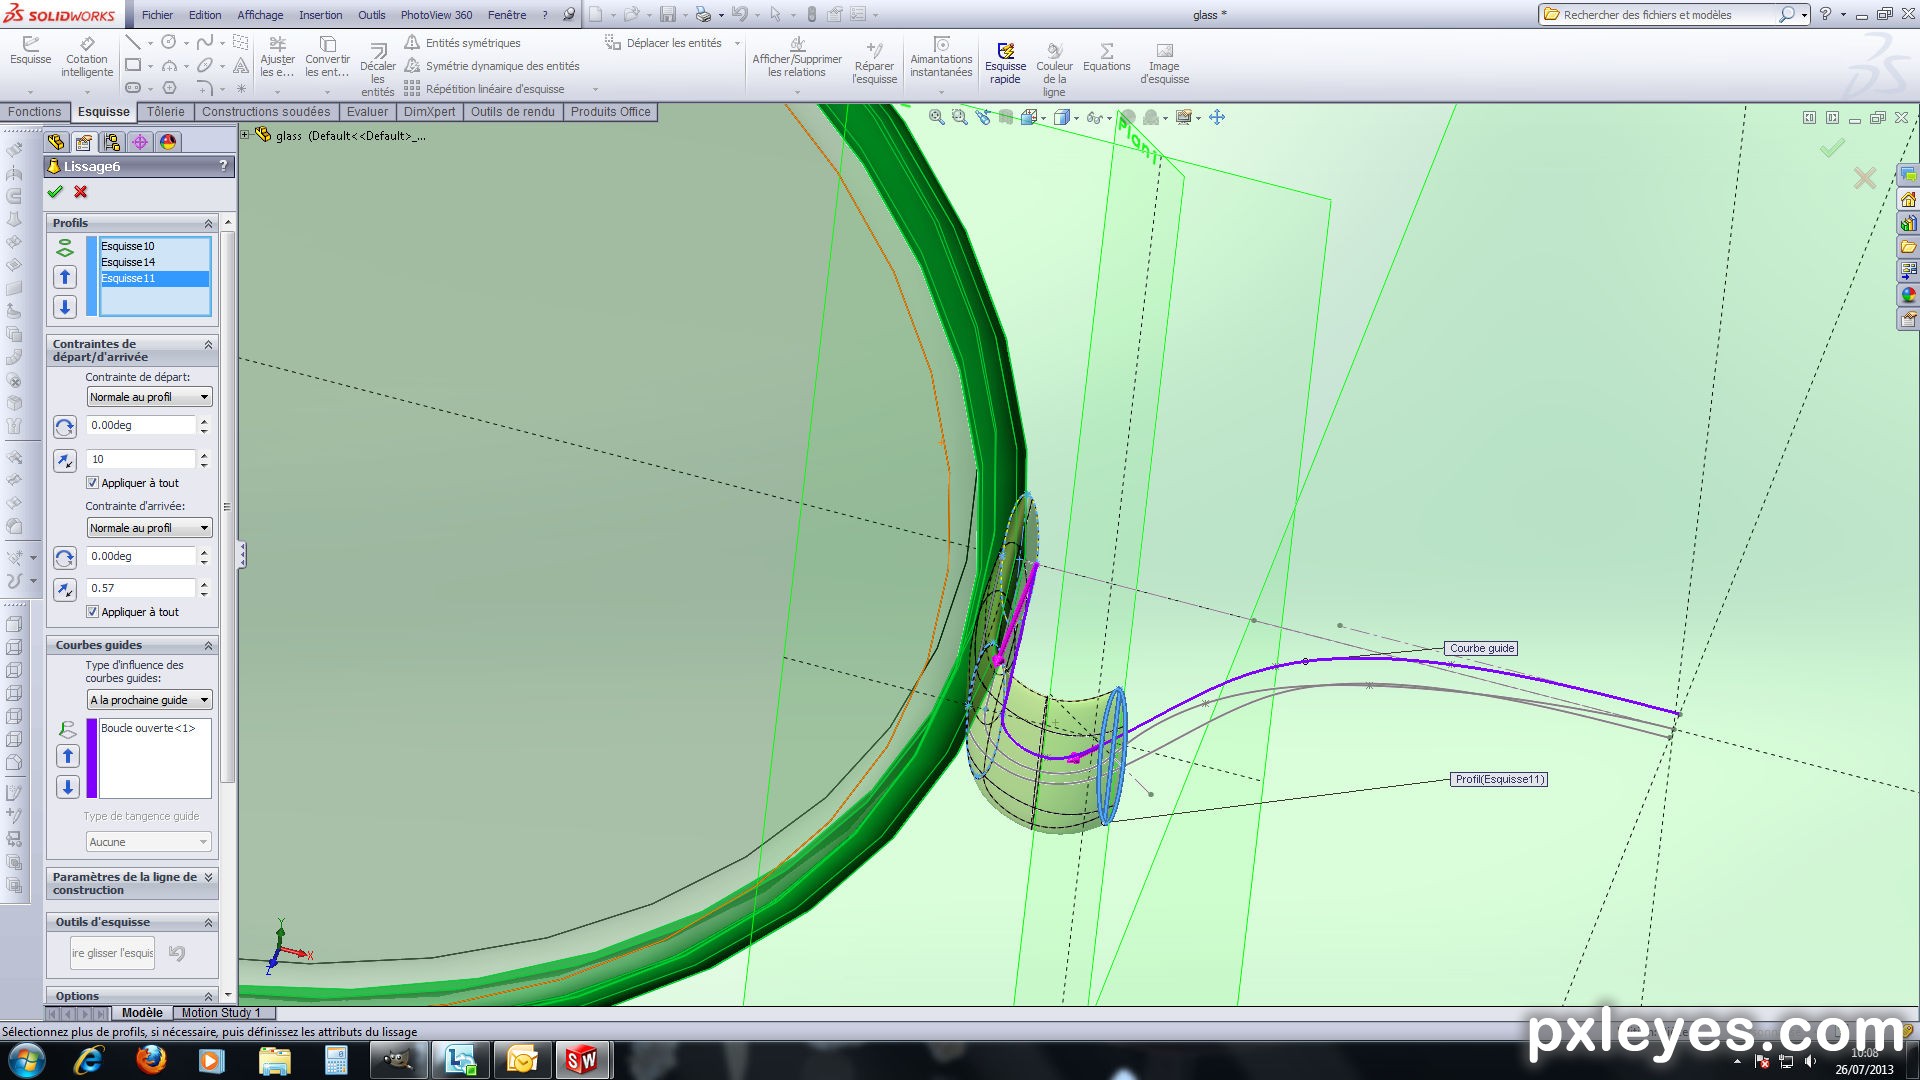Select the Cotation intelligente dimension tool

click(87, 57)
